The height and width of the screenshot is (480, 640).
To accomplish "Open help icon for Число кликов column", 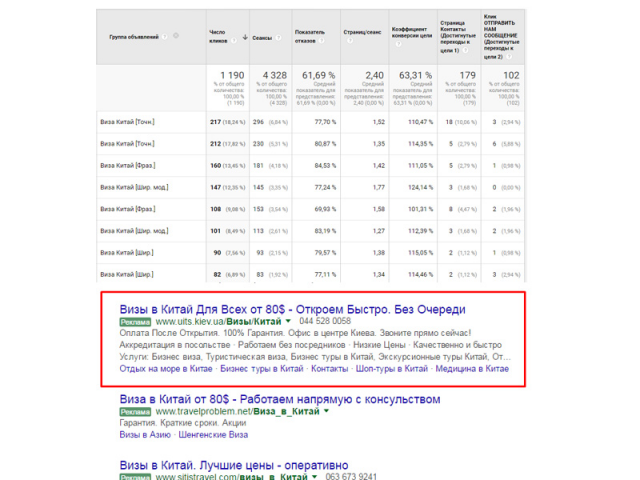I will pyautogui.click(x=234, y=41).
